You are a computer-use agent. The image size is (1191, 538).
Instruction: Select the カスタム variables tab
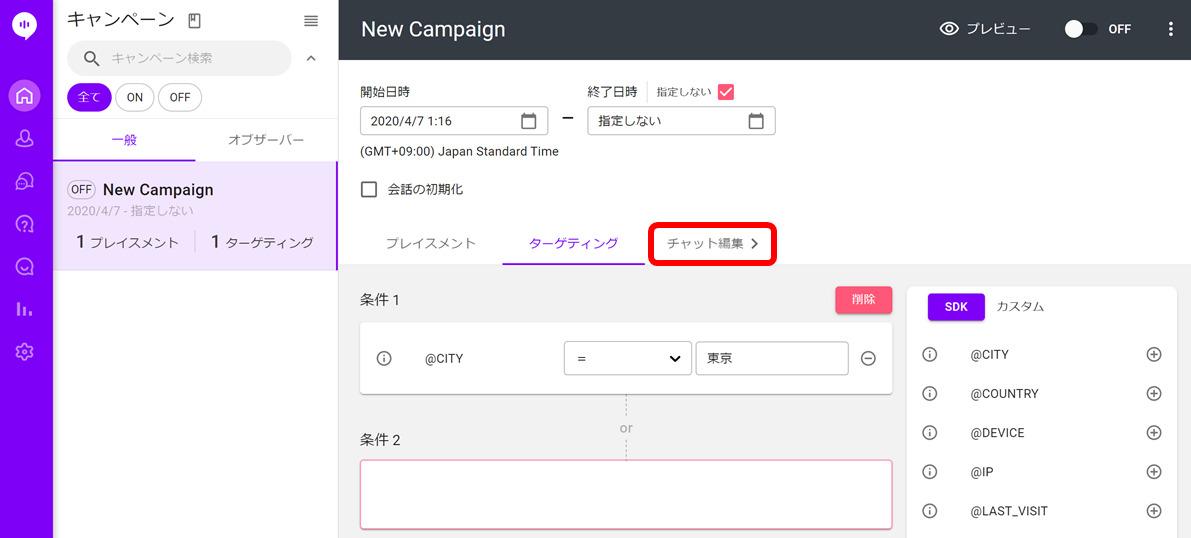(x=1020, y=307)
